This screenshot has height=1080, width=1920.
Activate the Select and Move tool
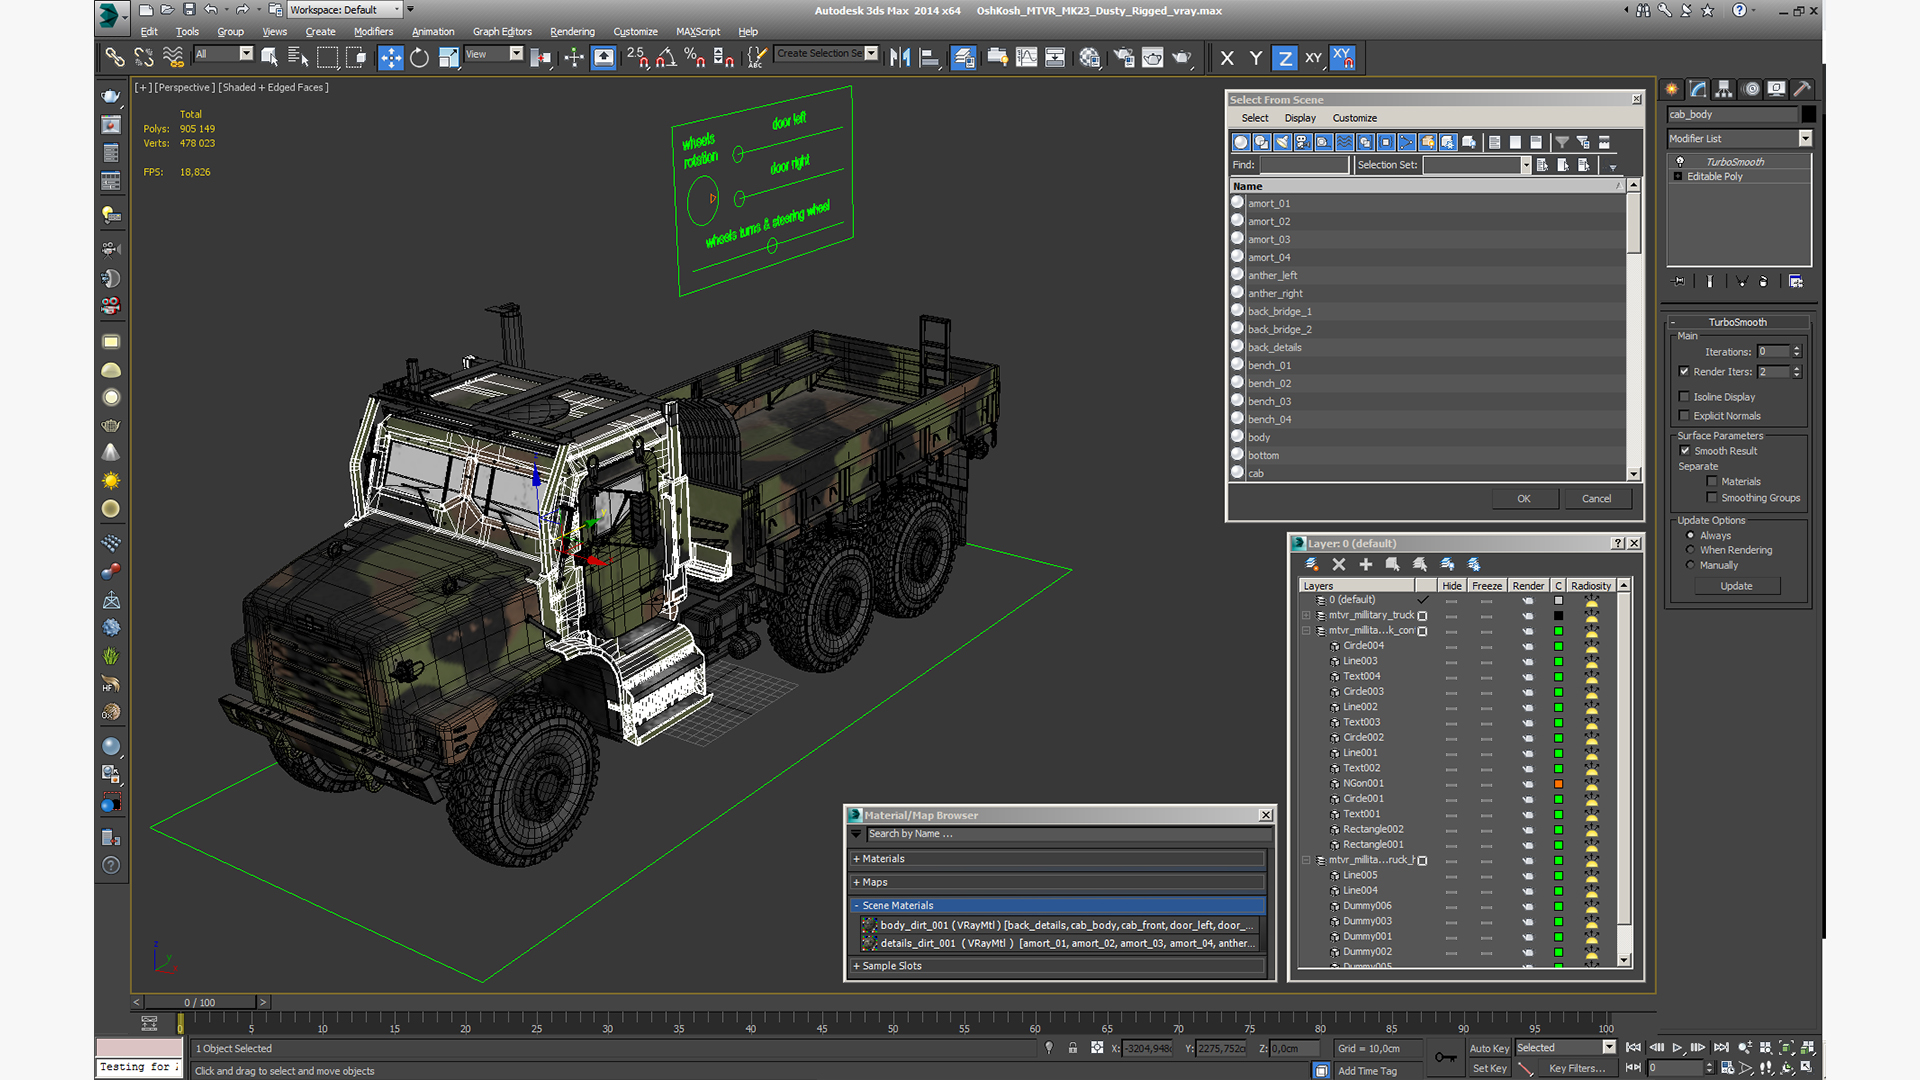[x=390, y=58]
